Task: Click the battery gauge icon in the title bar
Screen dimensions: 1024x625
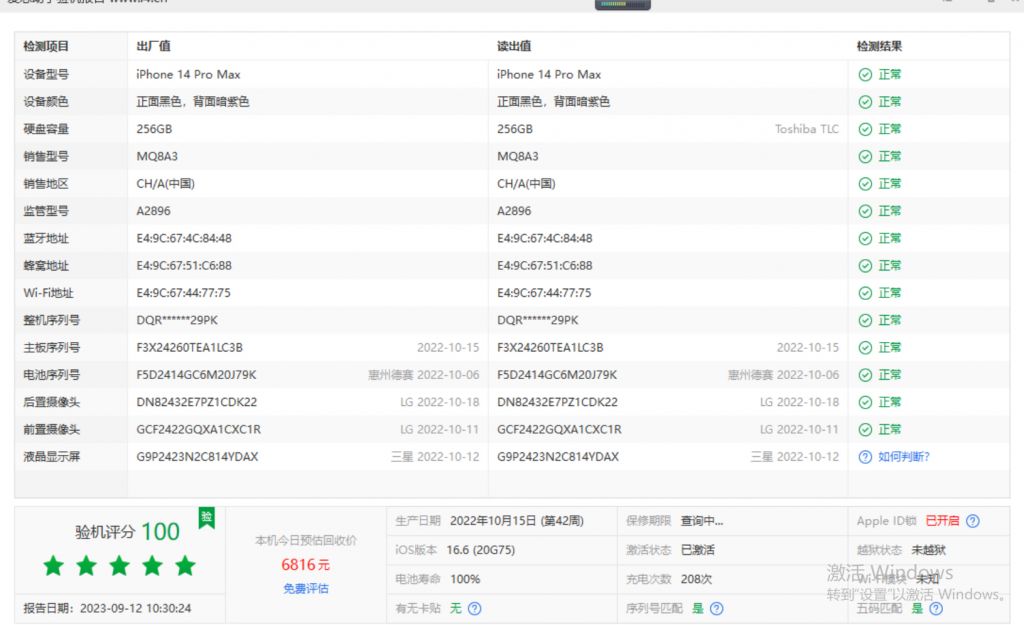Action: pos(621,5)
